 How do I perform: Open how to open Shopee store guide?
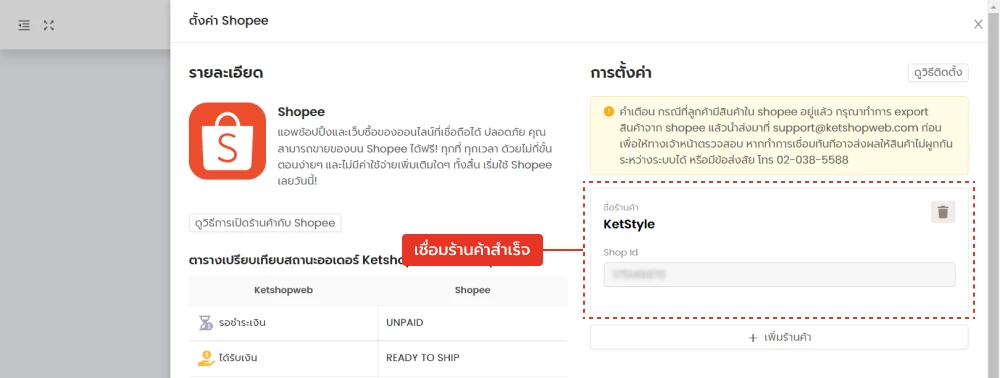[265, 223]
